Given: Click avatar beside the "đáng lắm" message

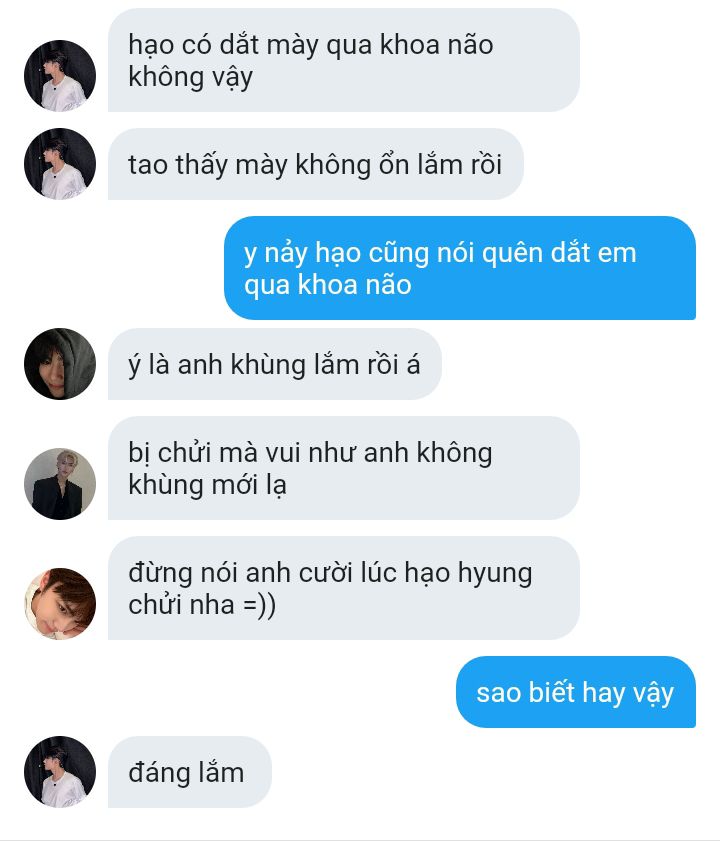Looking at the screenshot, I should click(x=60, y=772).
